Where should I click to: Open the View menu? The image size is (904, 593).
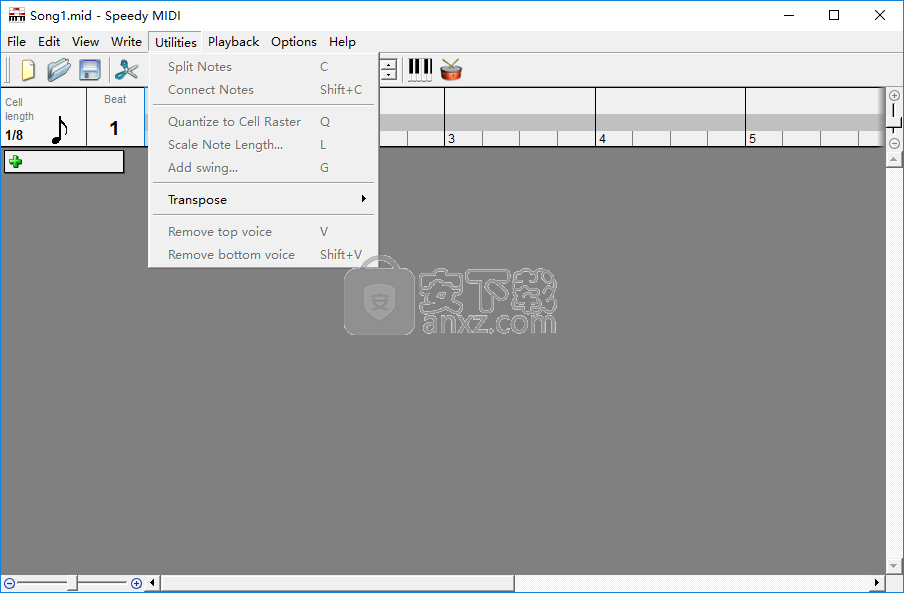tap(85, 41)
